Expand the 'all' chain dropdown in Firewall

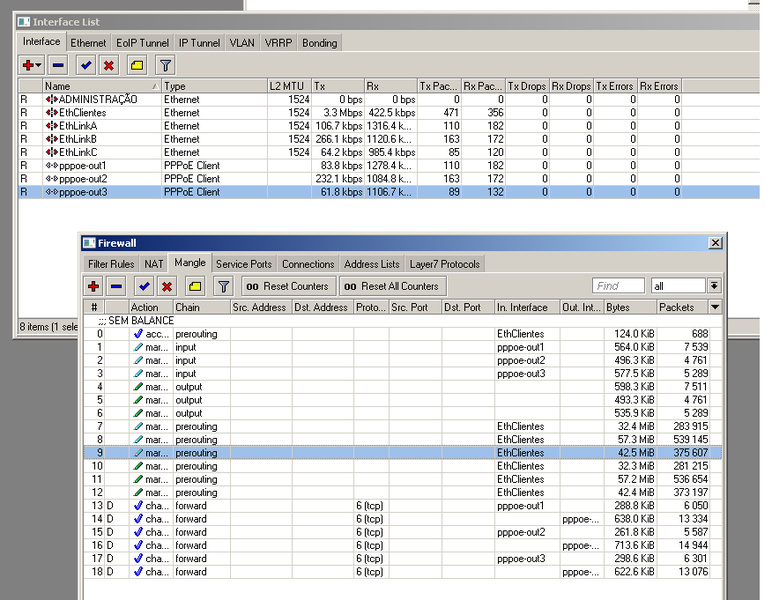point(714,286)
